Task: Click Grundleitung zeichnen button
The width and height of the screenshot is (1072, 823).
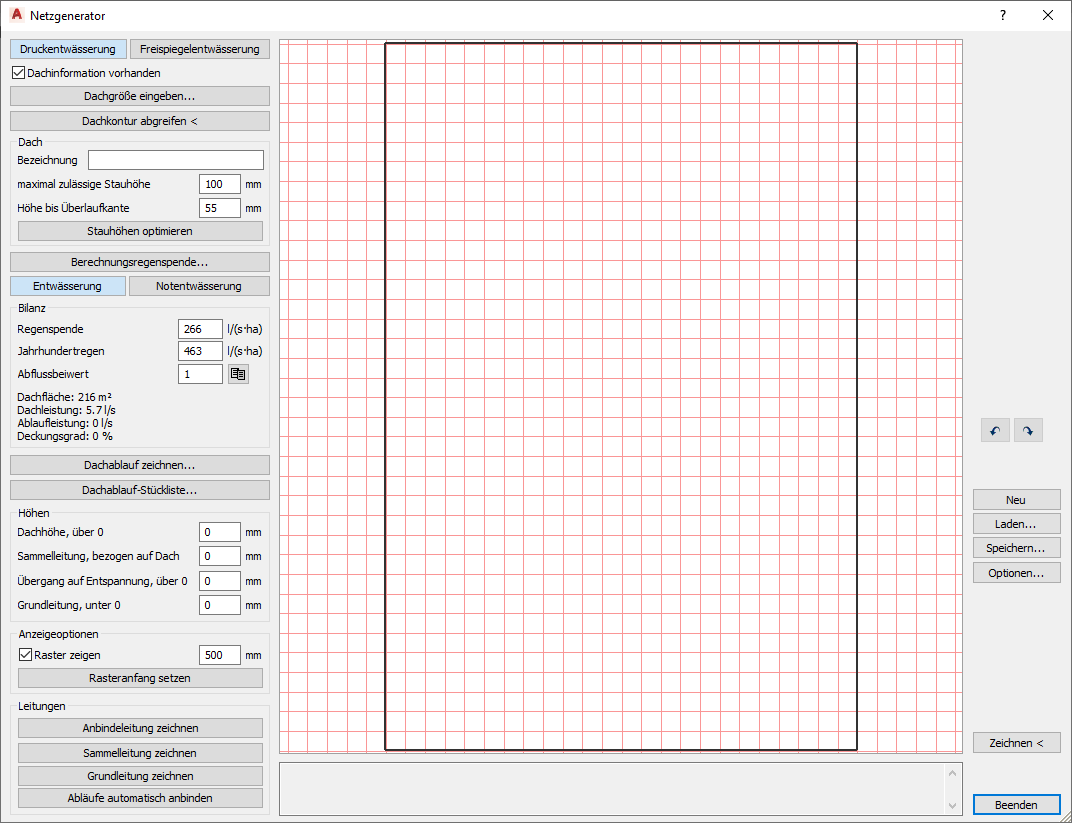Action: click(x=140, y=776)
